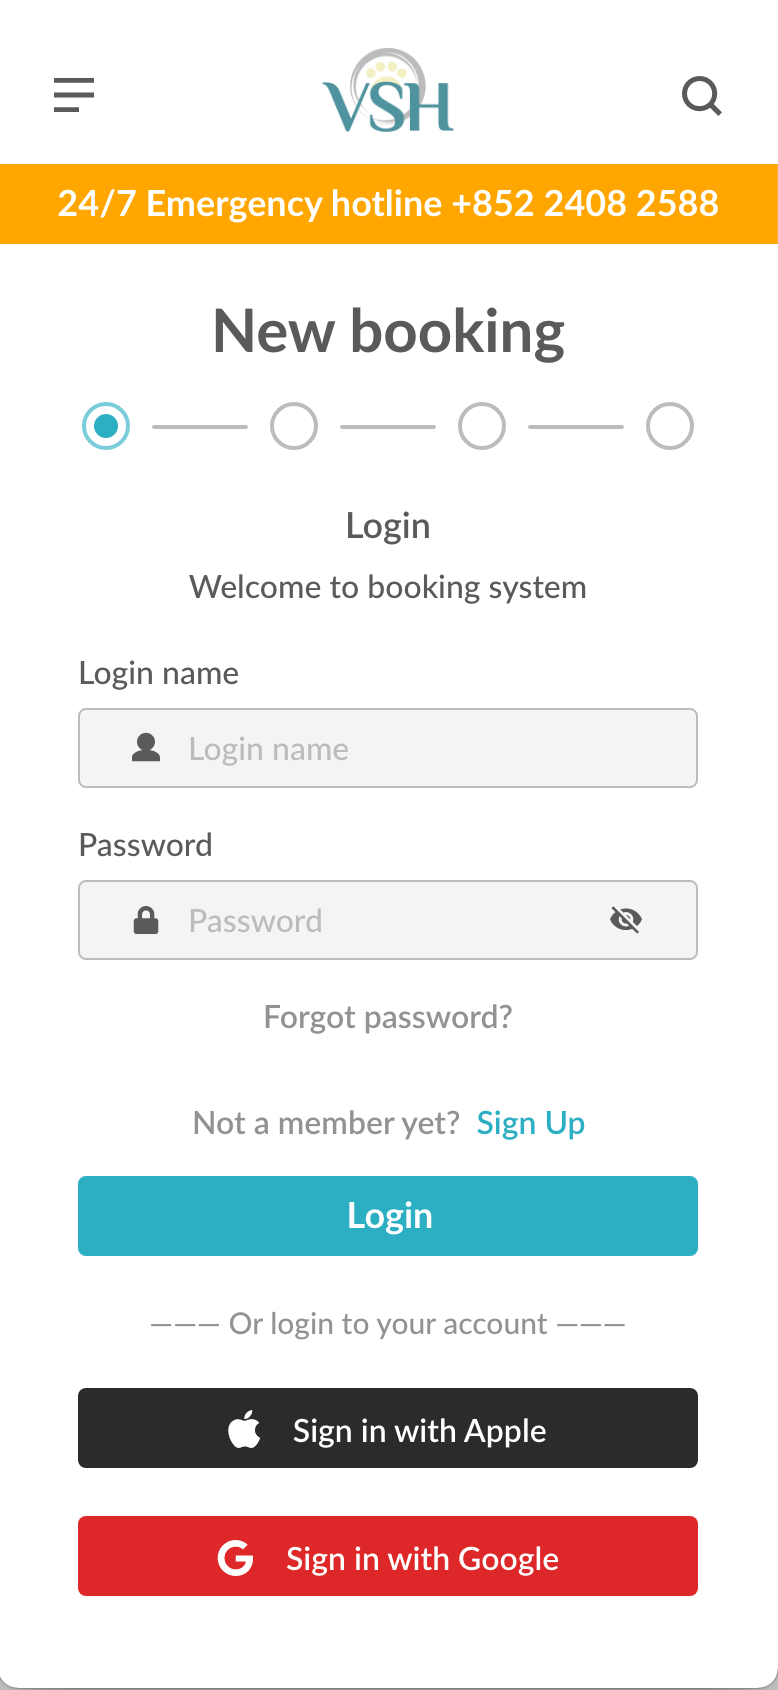Click the Google G icon
Image resolution: width=778 pixels, height=1690 pixels.
coord(236,1557)
